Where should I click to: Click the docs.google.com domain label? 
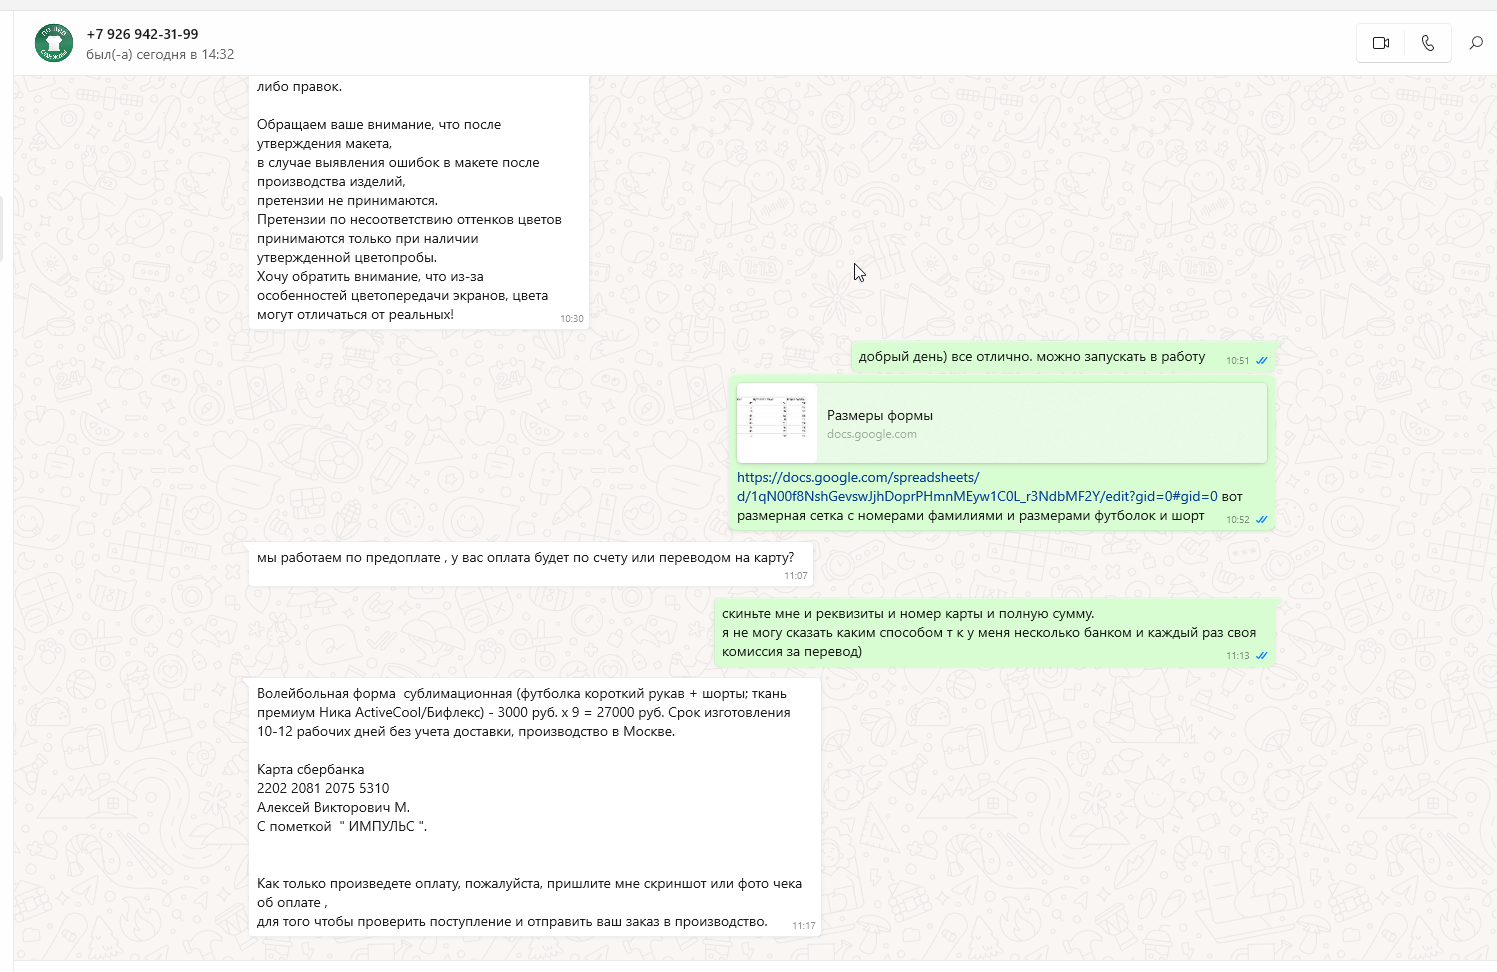[871, 434]
